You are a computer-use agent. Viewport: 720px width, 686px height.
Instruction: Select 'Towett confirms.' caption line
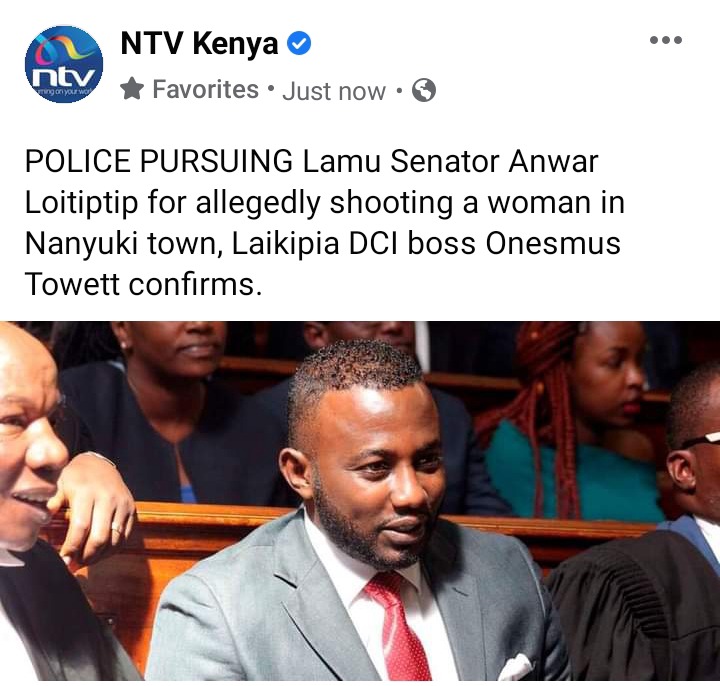coord(143,284)
